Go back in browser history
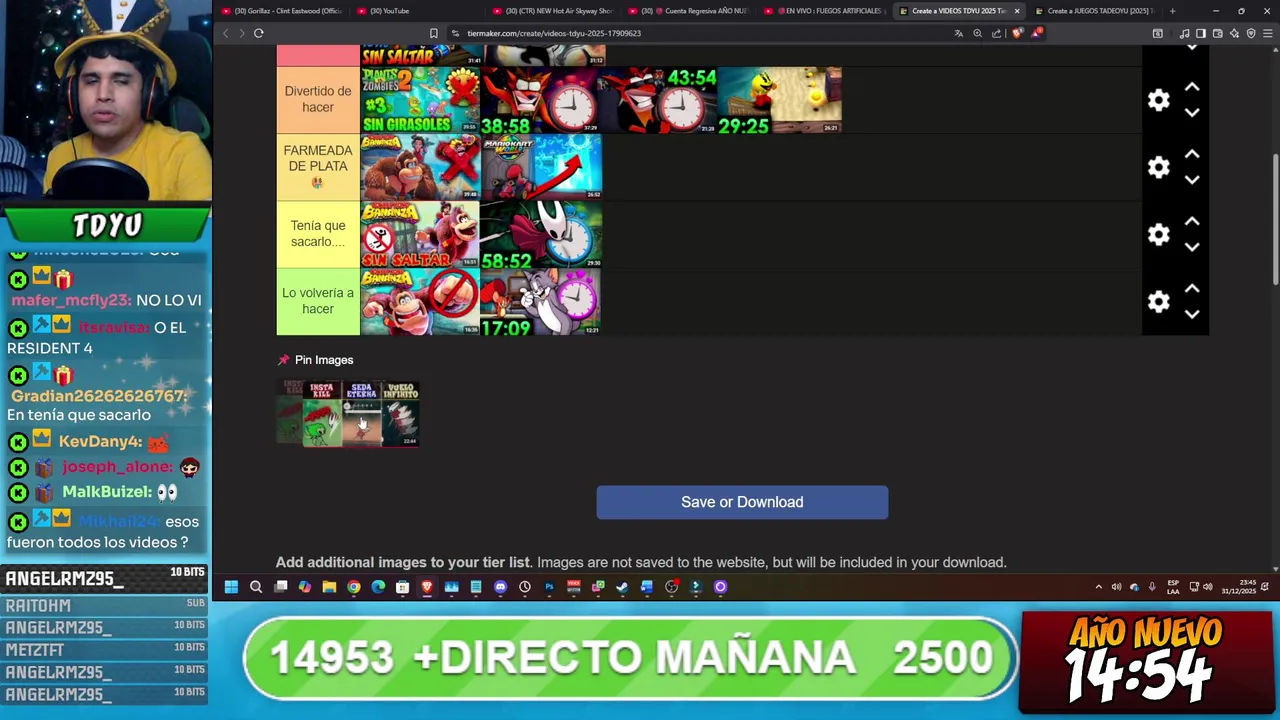 226,33
